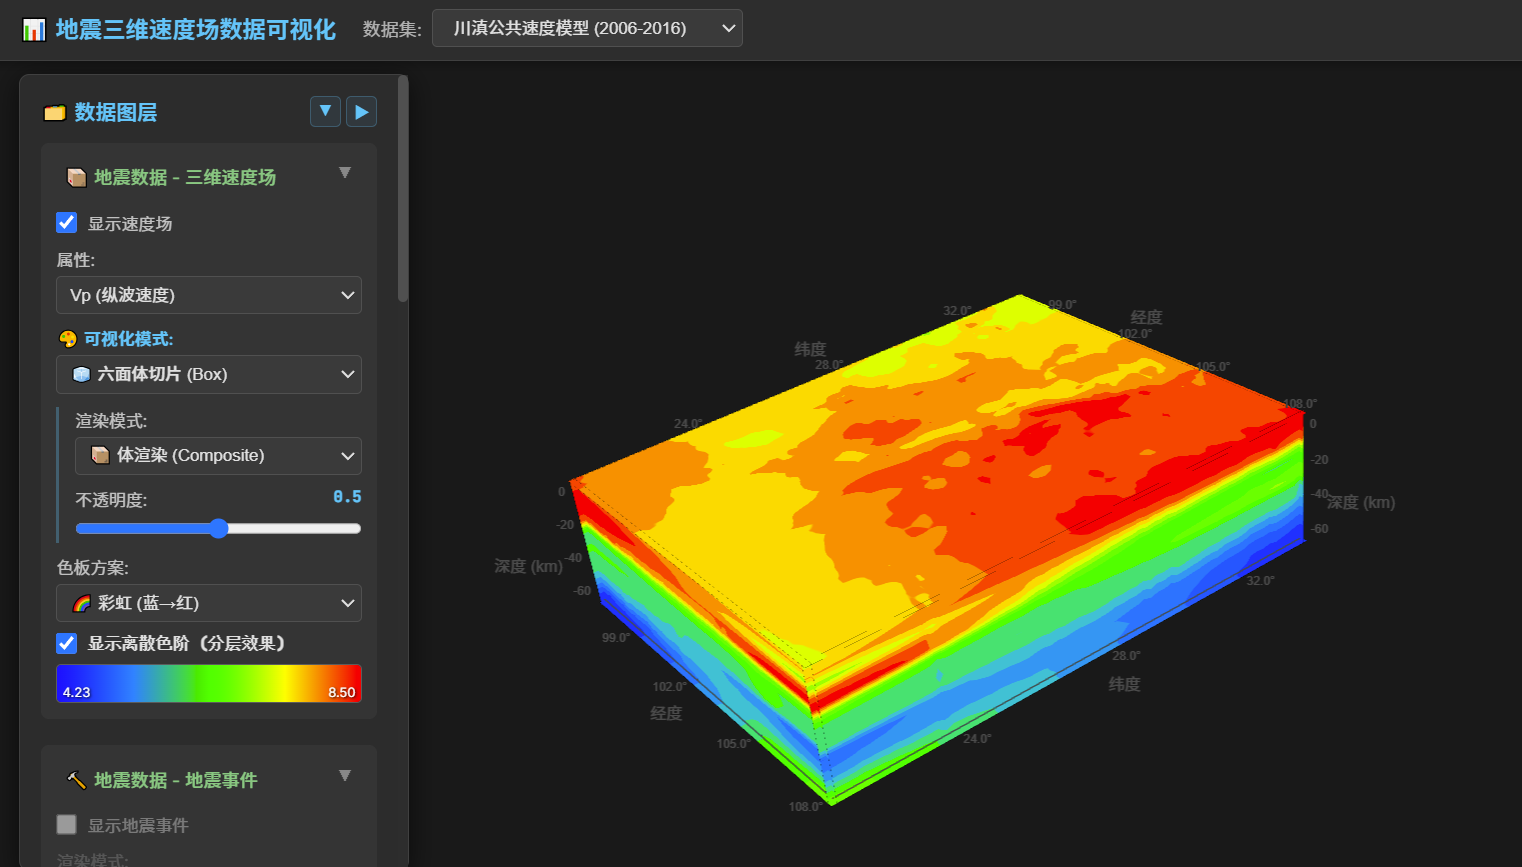Image resolution: width=1522 pixels, height=867 pixels.
Task: Click the cube icon beside 地震数据 - 三维速度场
Action: pos(76,178)
